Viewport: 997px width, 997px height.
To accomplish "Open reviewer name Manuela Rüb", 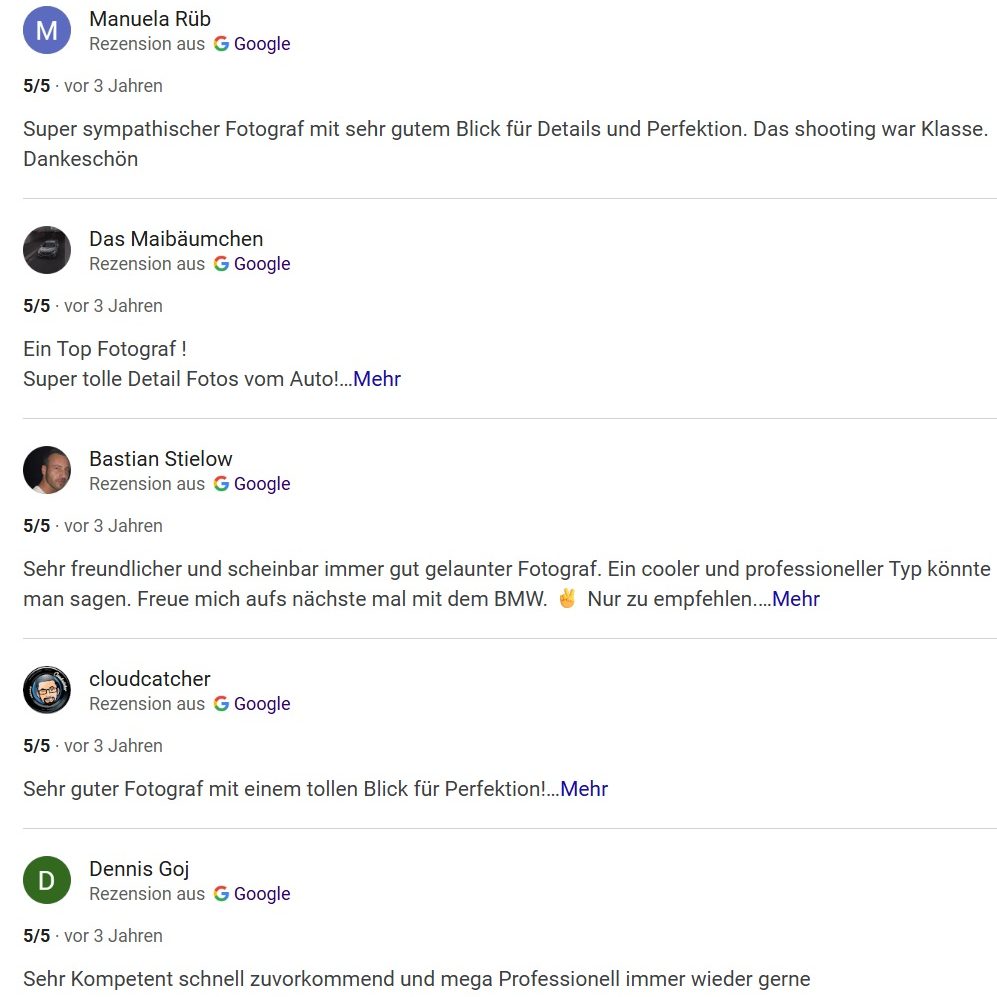I will (x=150, y=19).
